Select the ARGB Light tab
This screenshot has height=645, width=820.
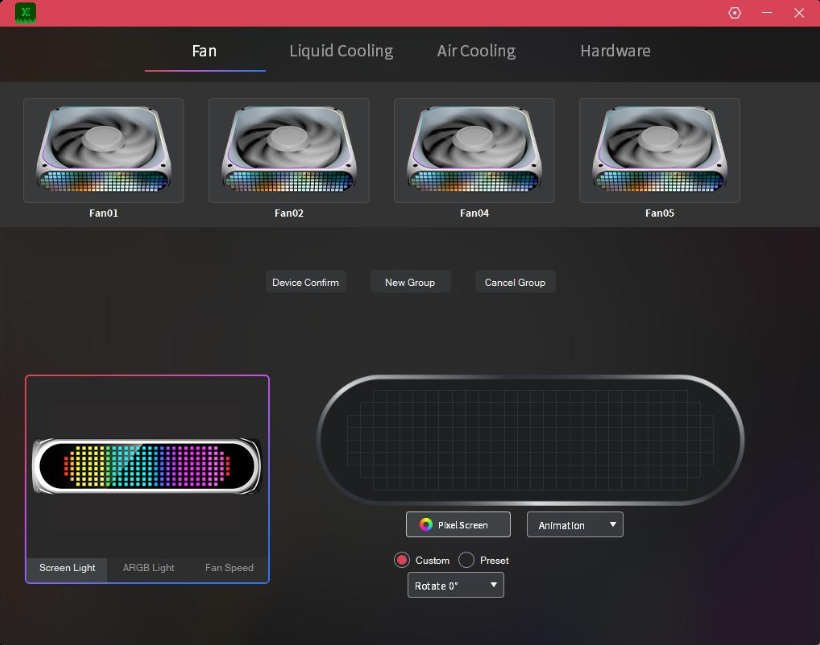pos(149,568)
